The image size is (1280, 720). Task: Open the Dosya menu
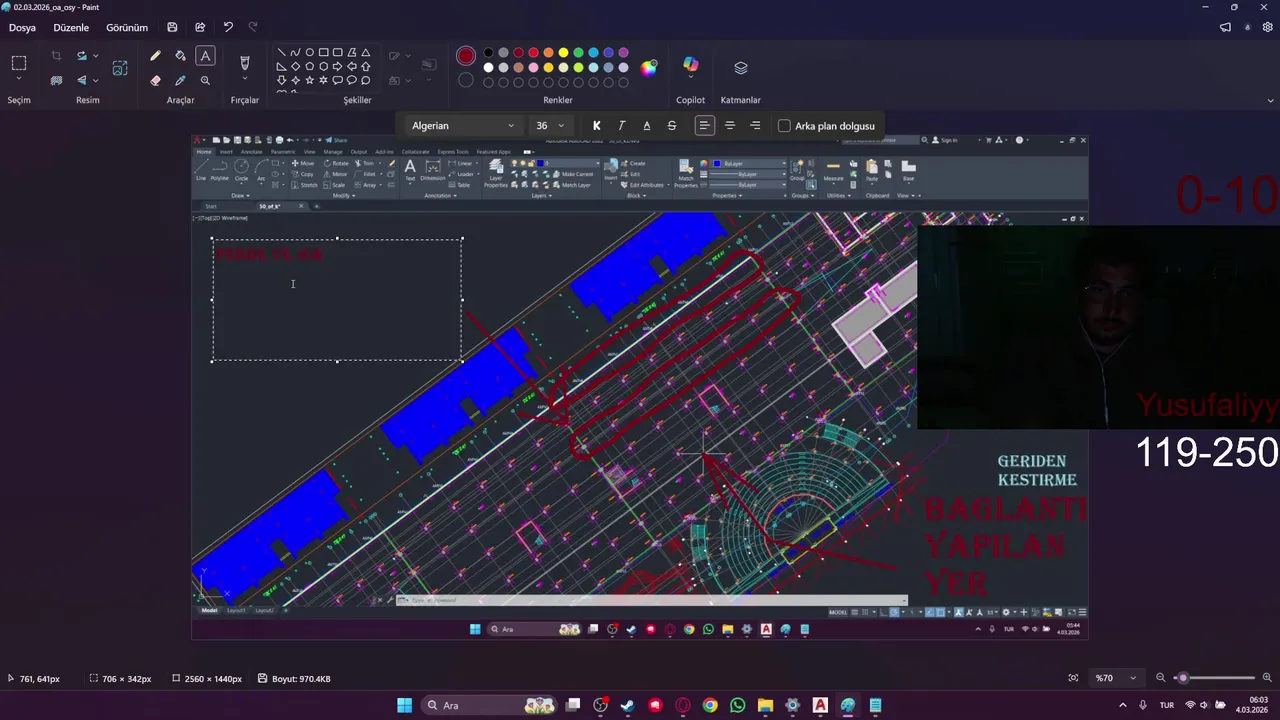pyautogui.click(x=22, y=27)
